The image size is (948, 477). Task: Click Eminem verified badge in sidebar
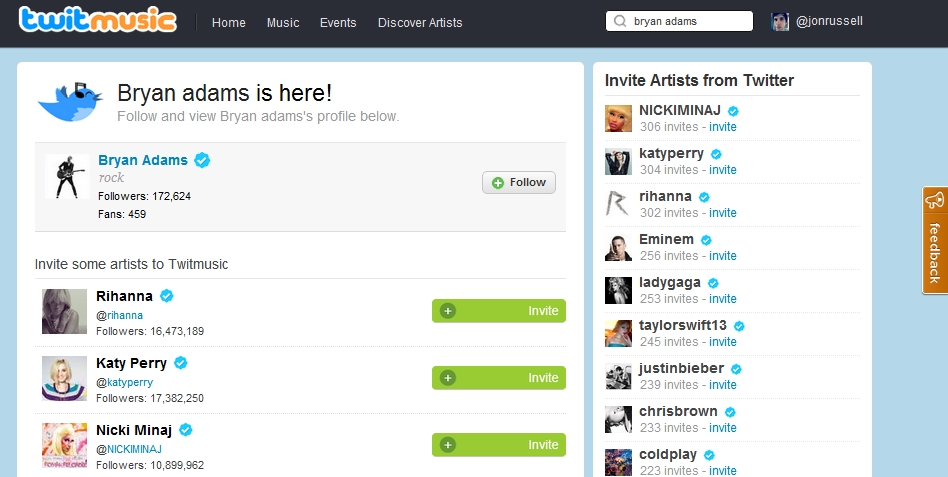click(x=706, y=240)
